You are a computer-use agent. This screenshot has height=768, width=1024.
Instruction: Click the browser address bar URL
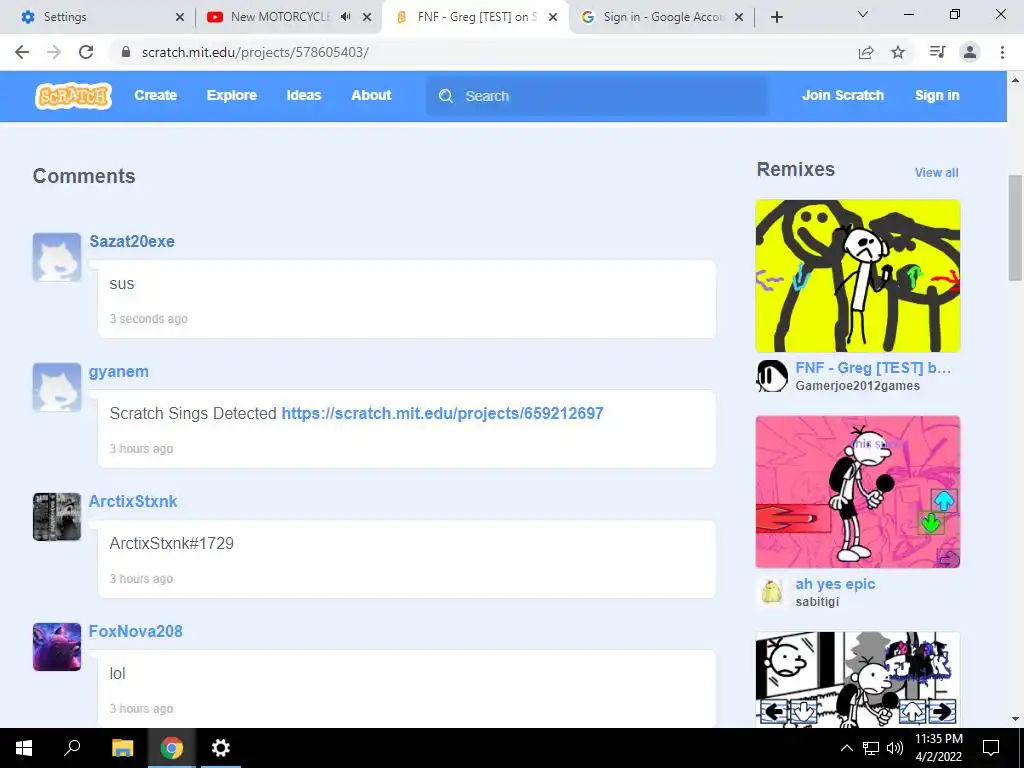click(255, 52)
